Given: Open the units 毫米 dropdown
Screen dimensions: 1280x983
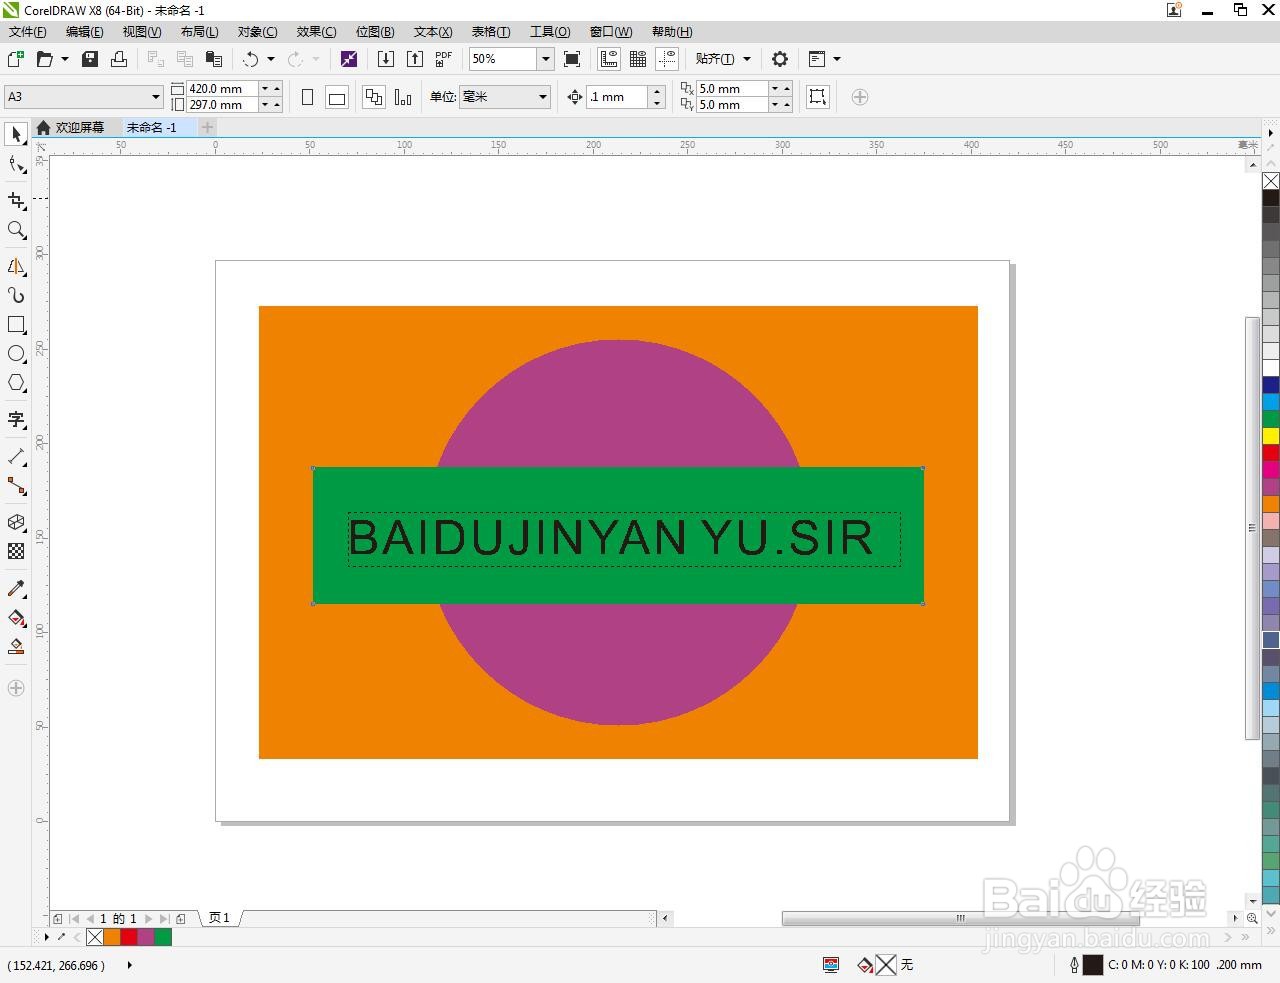Looking at the screenshot, I should click(543, 97).
